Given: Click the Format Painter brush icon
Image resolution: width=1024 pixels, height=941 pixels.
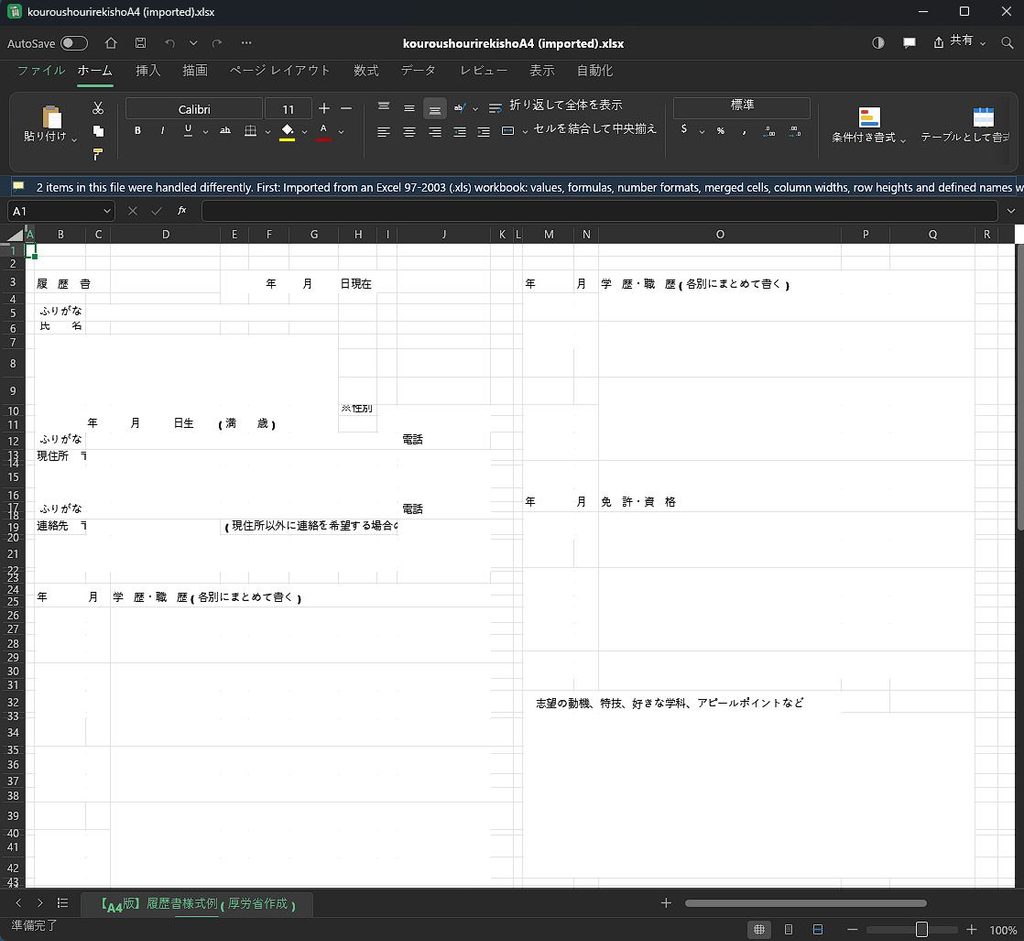Looking at the screenshot, I should click(x=98, y=154).
